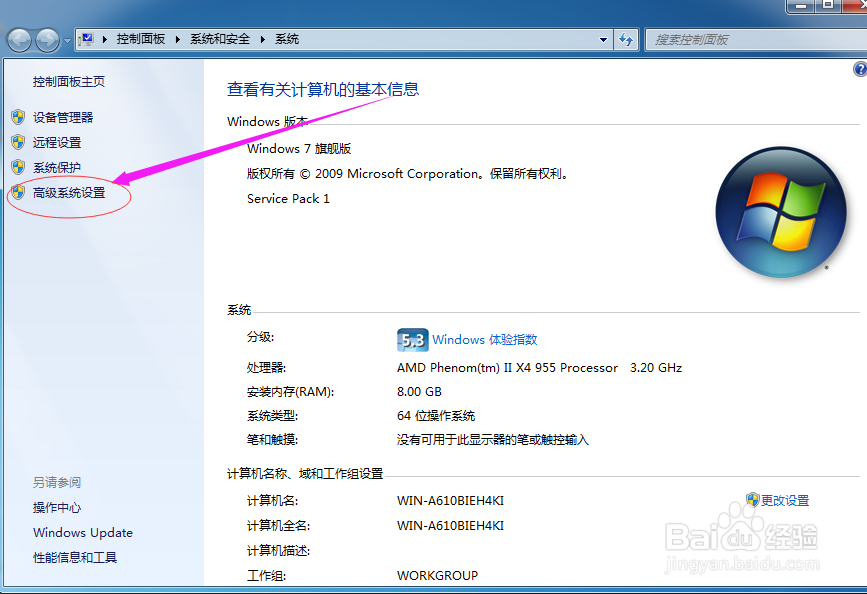
Task: Click shield icon next to 远程设置
Action: coord(18,142)
